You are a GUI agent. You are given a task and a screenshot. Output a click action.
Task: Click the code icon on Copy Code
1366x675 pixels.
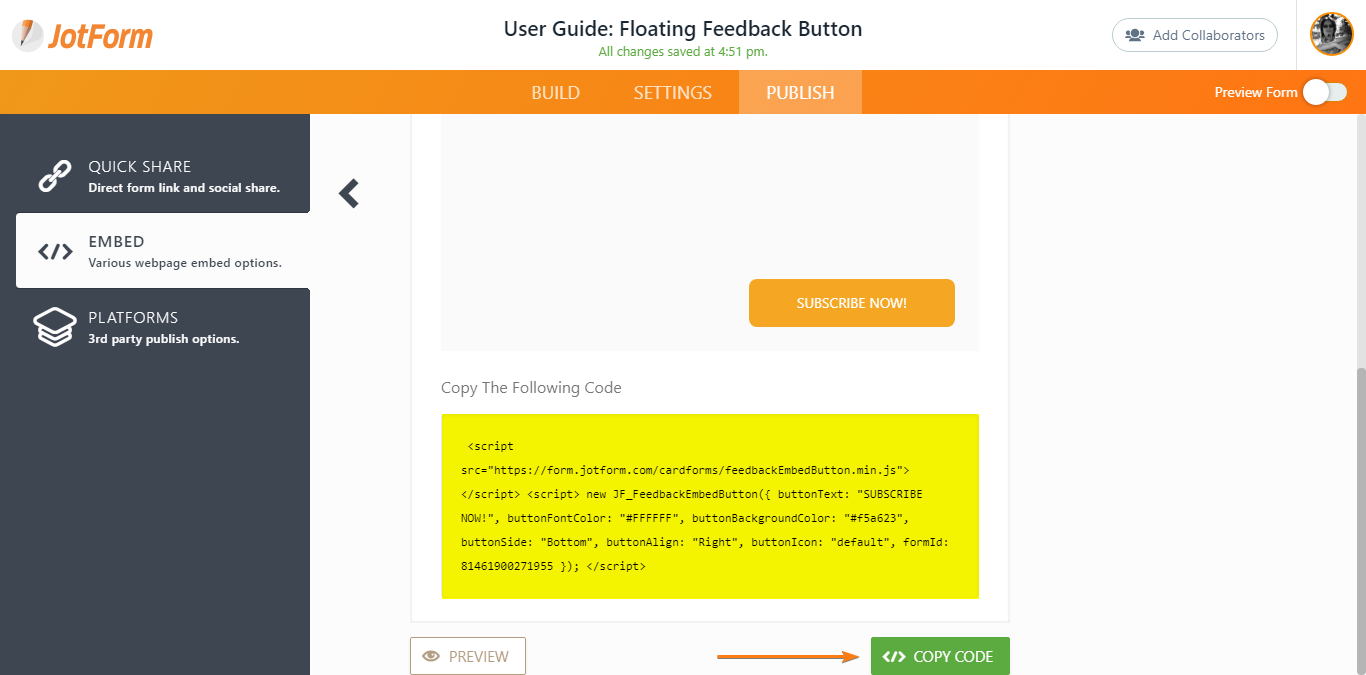coord(894,657)
